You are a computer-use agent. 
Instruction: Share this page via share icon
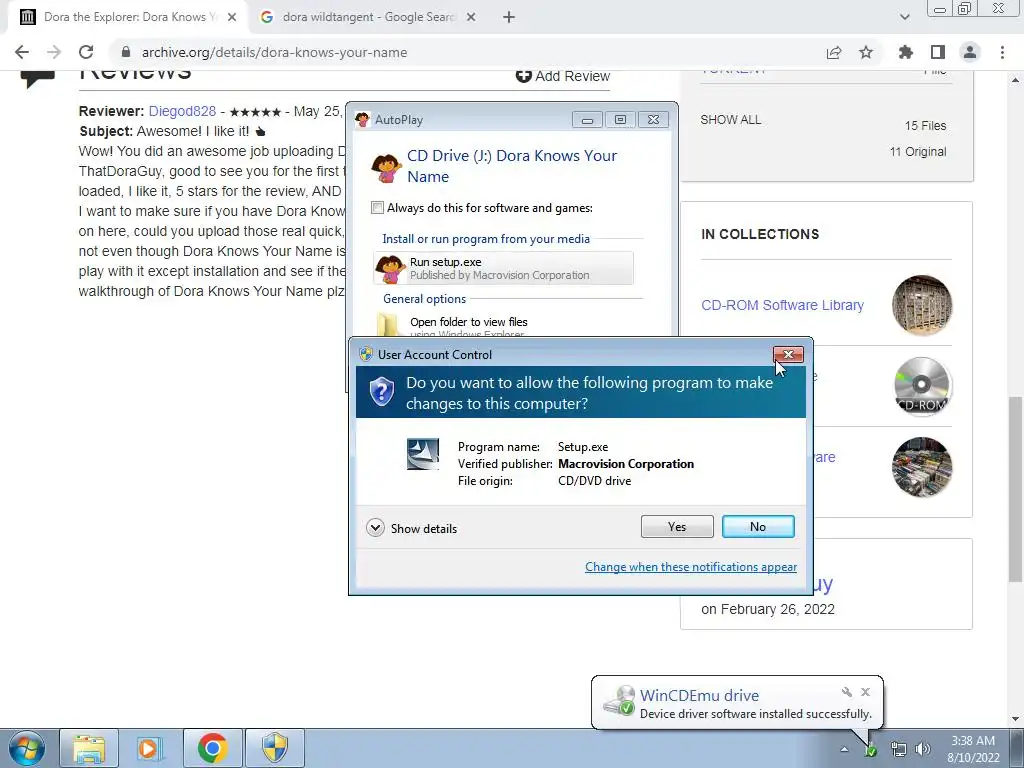click(834, 52)
